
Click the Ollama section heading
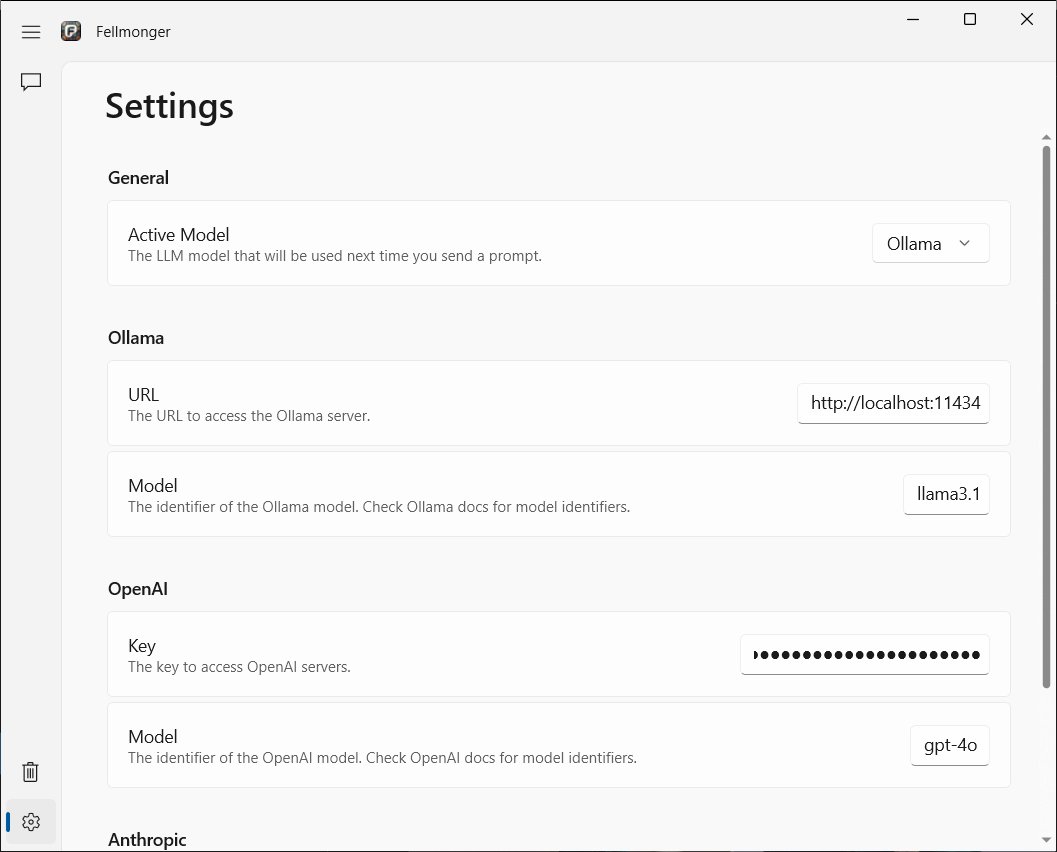tap(135, 338)
